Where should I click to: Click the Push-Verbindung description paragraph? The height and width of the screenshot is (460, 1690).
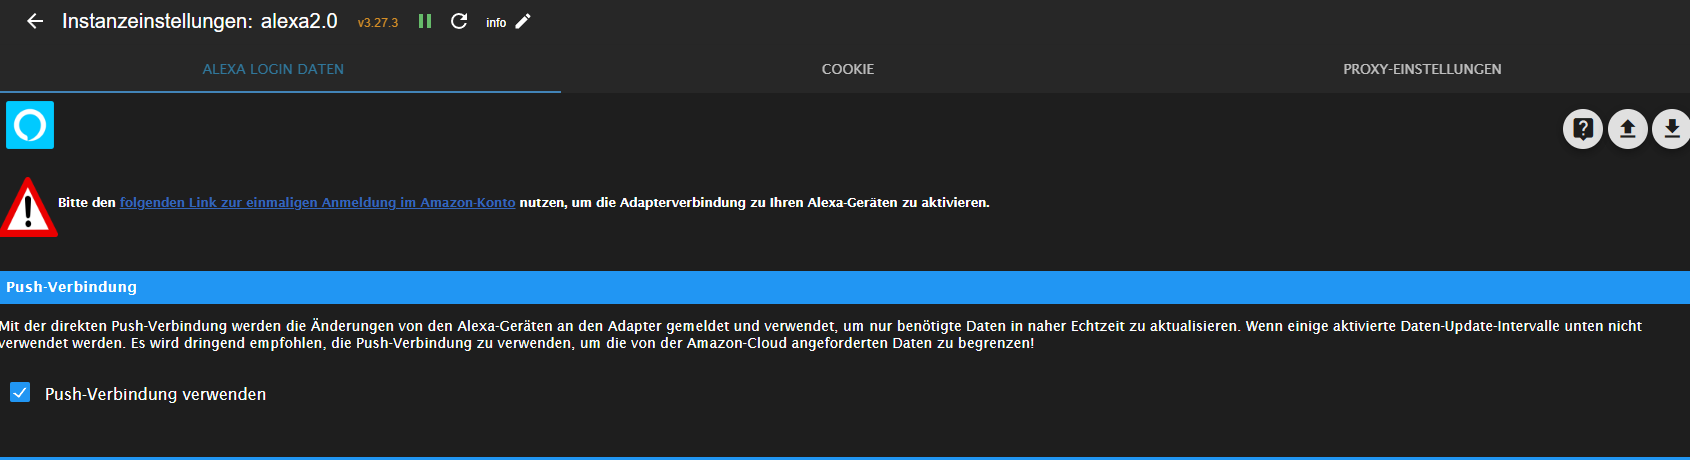[x=820, y=334]
